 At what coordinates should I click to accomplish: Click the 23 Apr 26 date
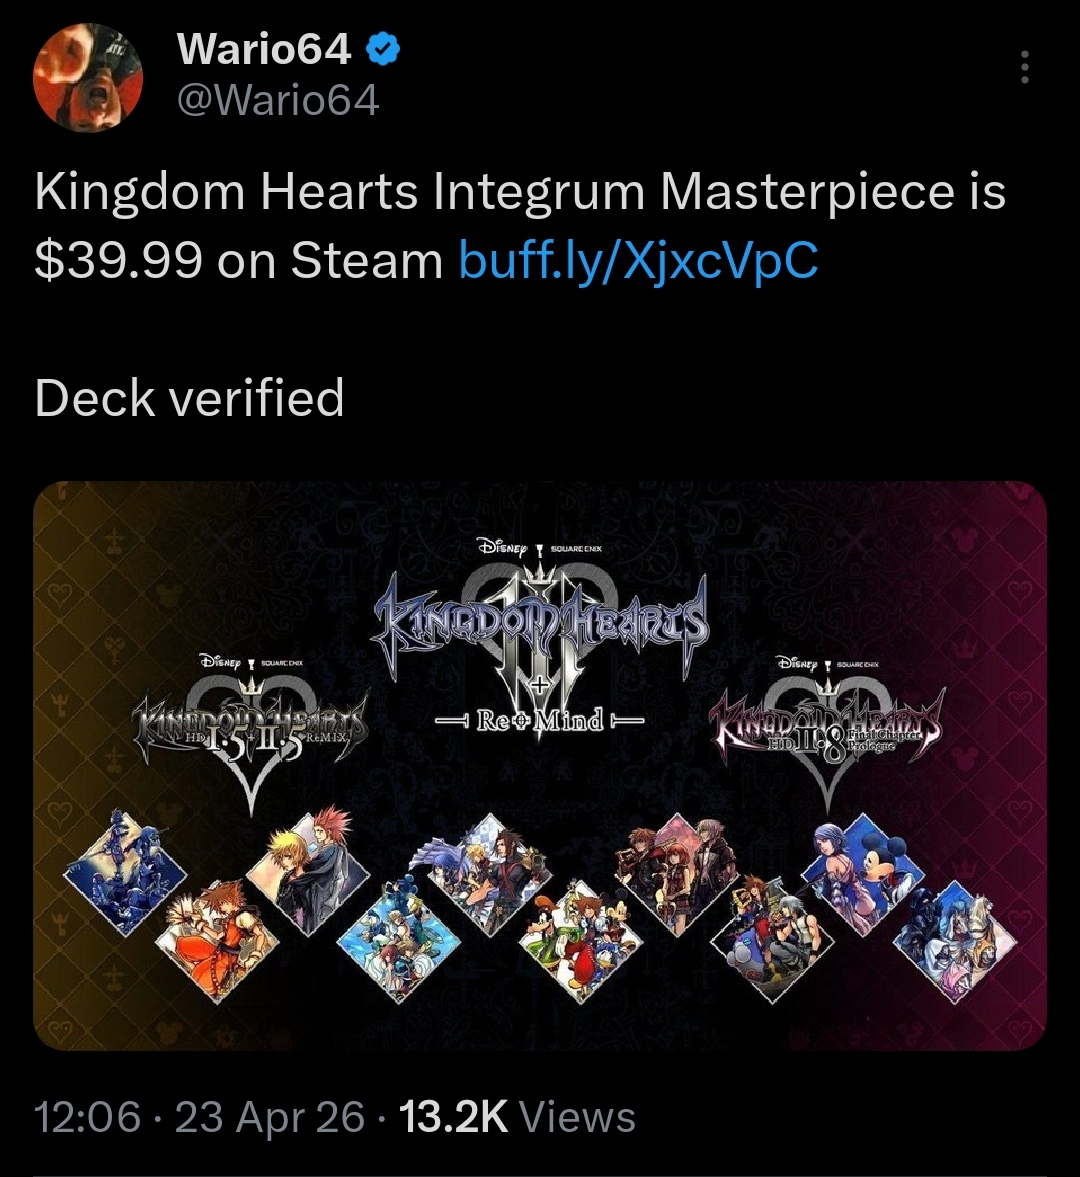270,1116
